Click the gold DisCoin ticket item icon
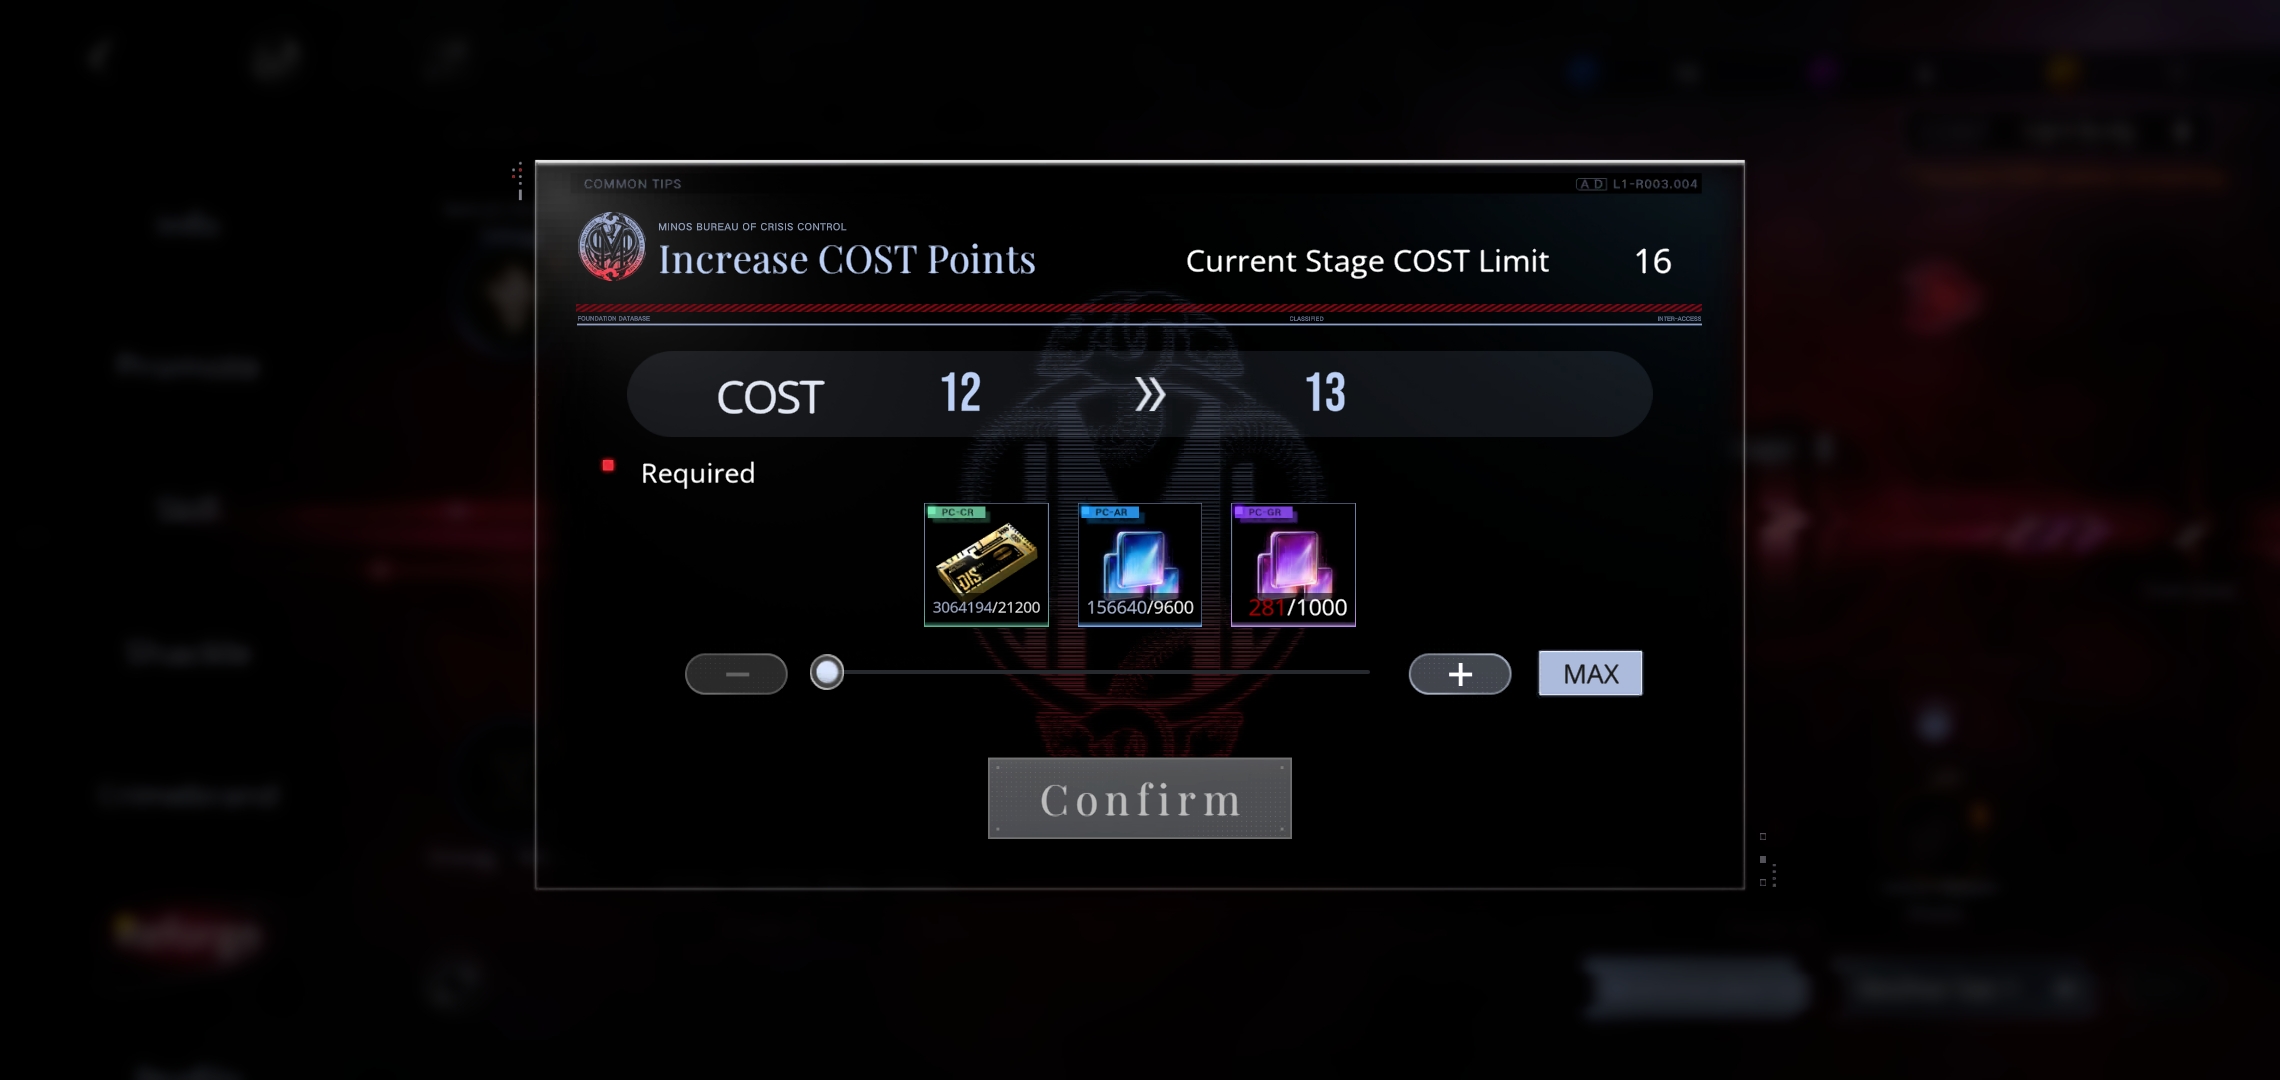Image resolution: width=2280 pixels, height=1080 pixels. 986,565
